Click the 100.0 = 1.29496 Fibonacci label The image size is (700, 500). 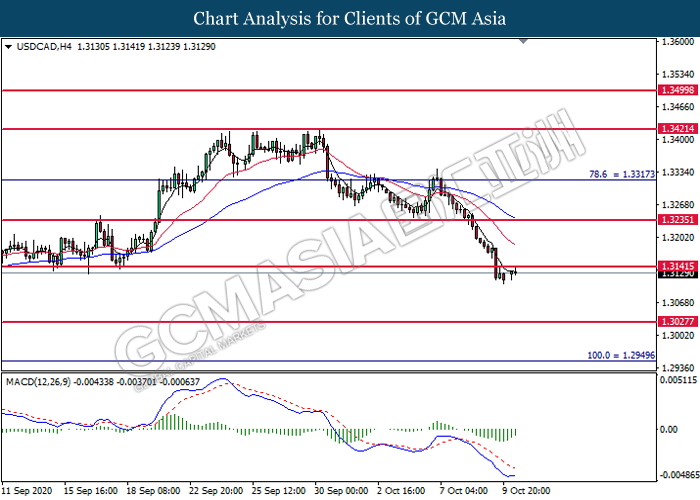(621, 355)
